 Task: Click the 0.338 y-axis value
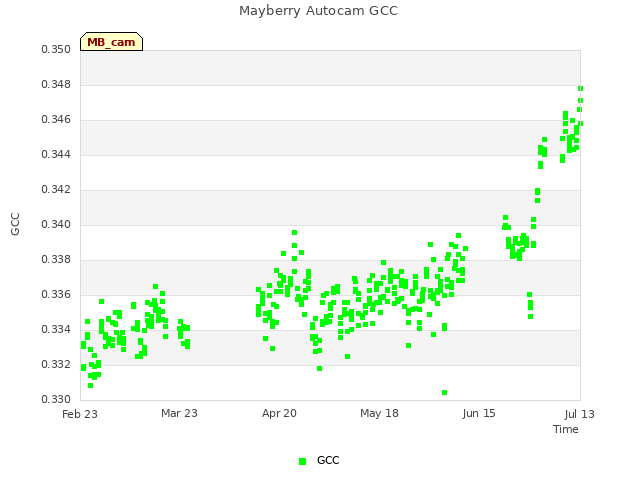[x=56, y=260]
